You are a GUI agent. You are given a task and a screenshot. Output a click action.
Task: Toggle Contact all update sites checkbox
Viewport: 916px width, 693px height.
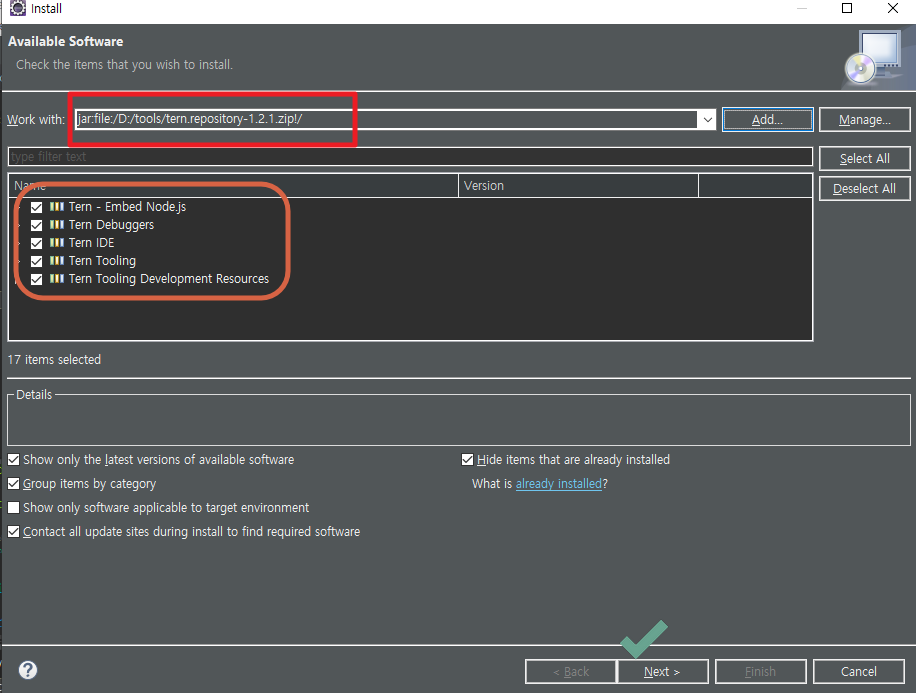[x=13, y=532]
